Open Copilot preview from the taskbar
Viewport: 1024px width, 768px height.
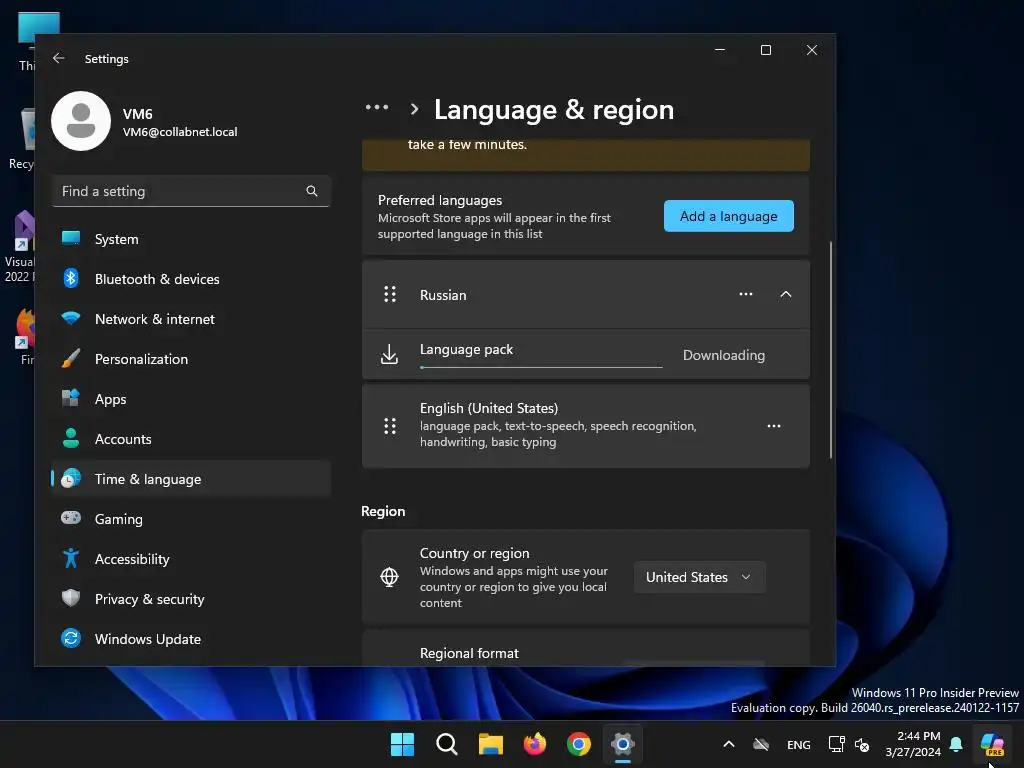pos(992,744)
